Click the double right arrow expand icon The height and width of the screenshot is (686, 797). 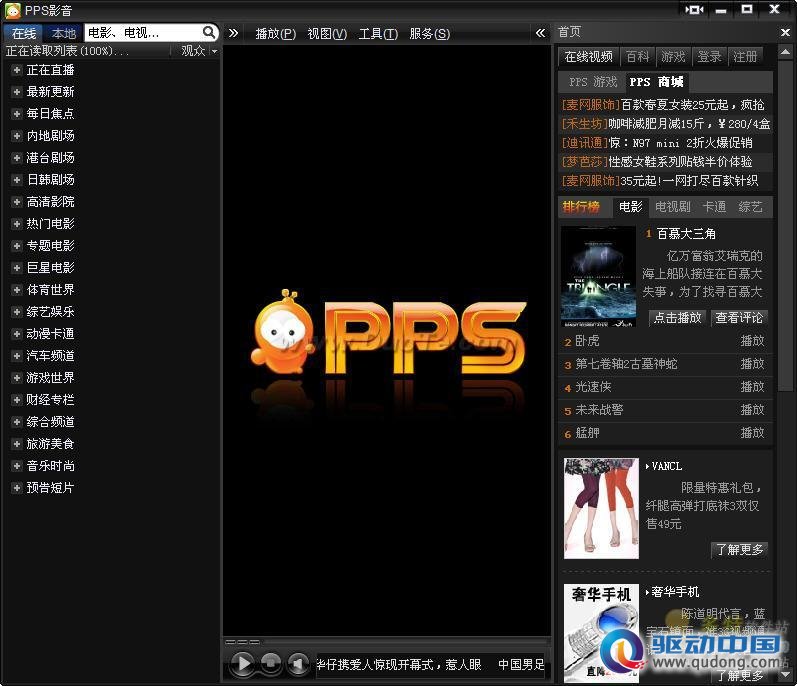pos(233,34)
